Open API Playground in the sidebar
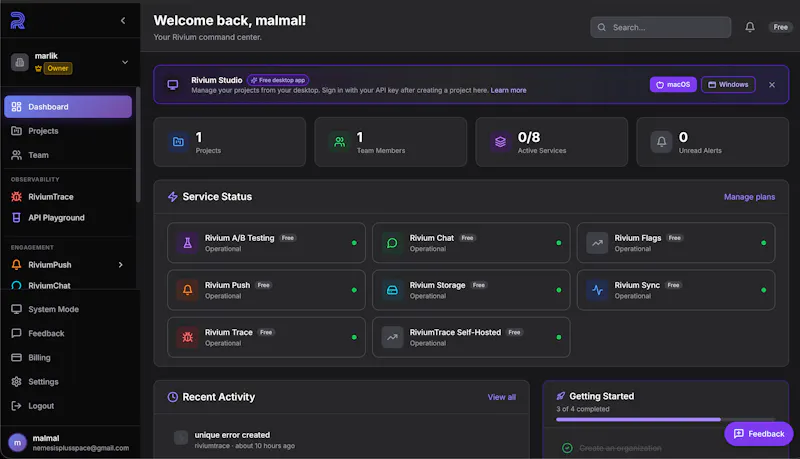Image resolution: width=800 pixels, height=459 pixels. [x=68, y=218]
